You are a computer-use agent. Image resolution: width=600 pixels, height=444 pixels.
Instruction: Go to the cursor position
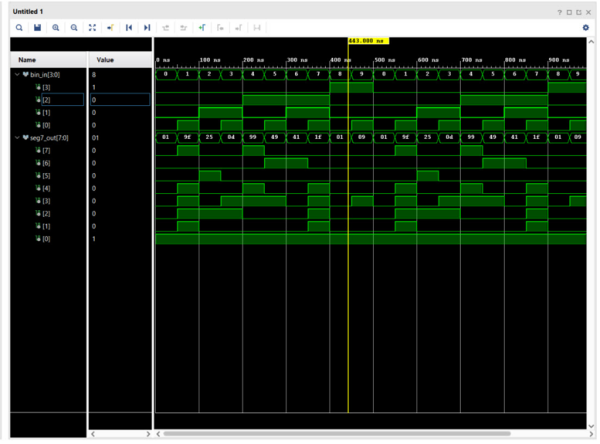pyautogui.click(x=111, y=28)
